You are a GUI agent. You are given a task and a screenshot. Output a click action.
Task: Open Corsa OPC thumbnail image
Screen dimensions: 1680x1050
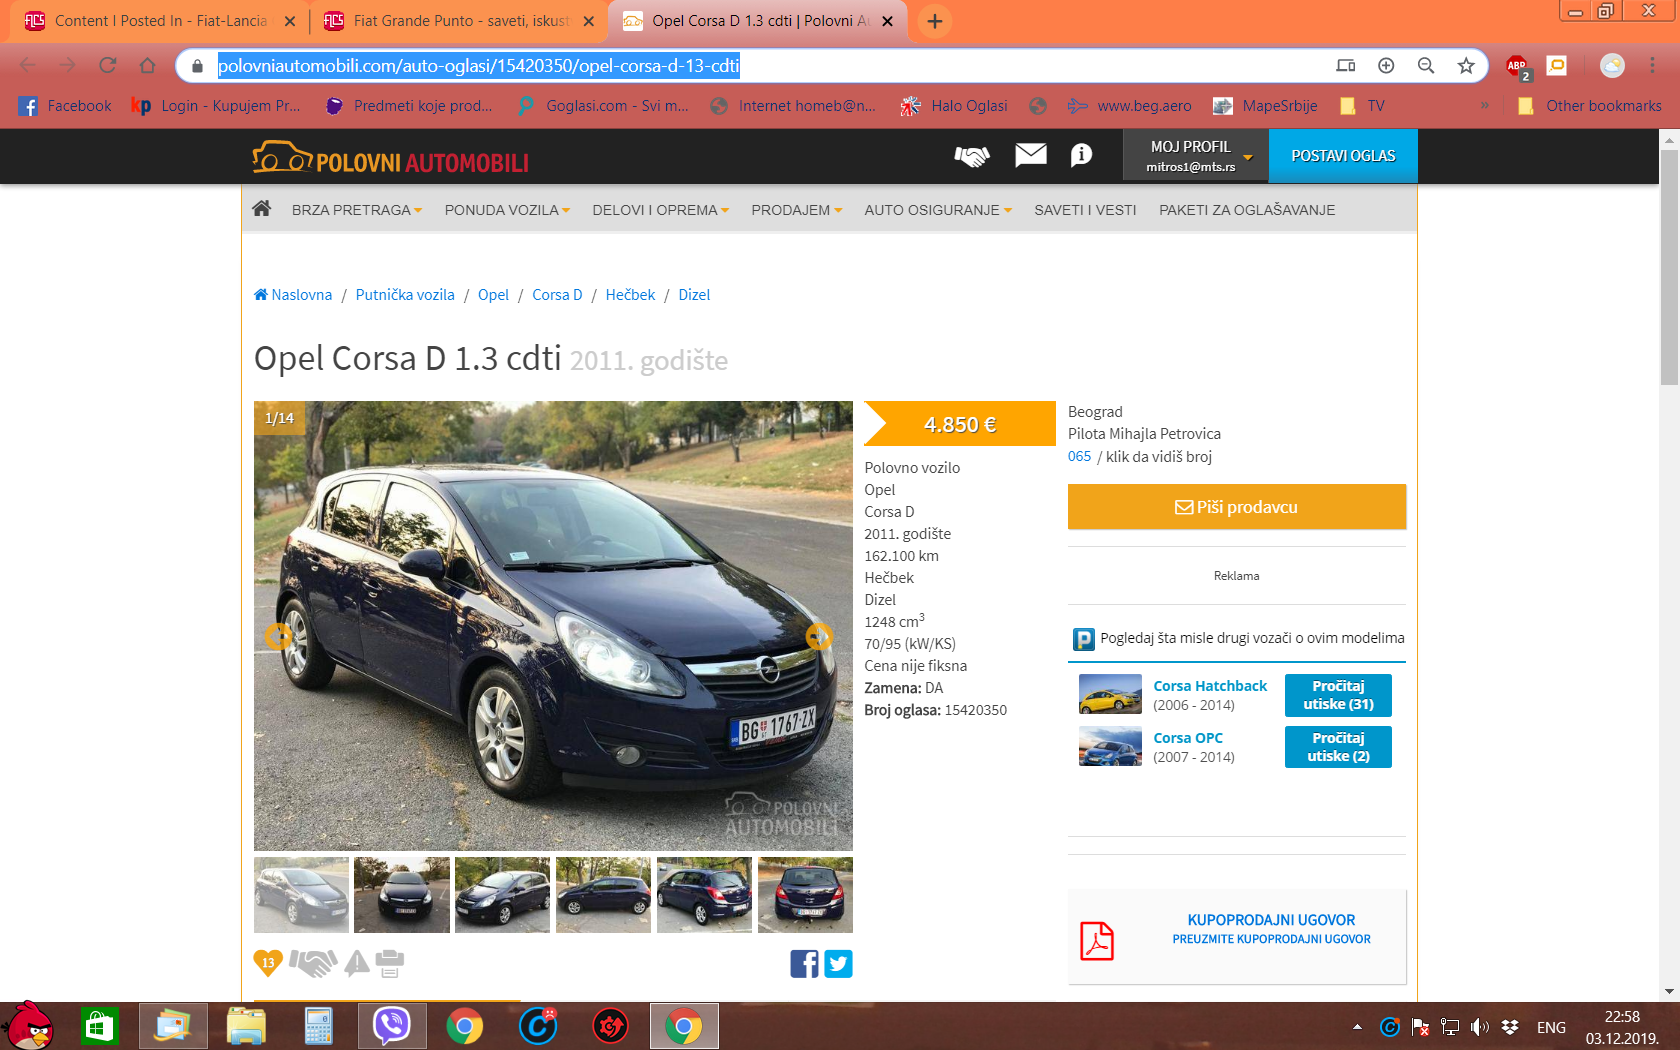pos(1110,746)
